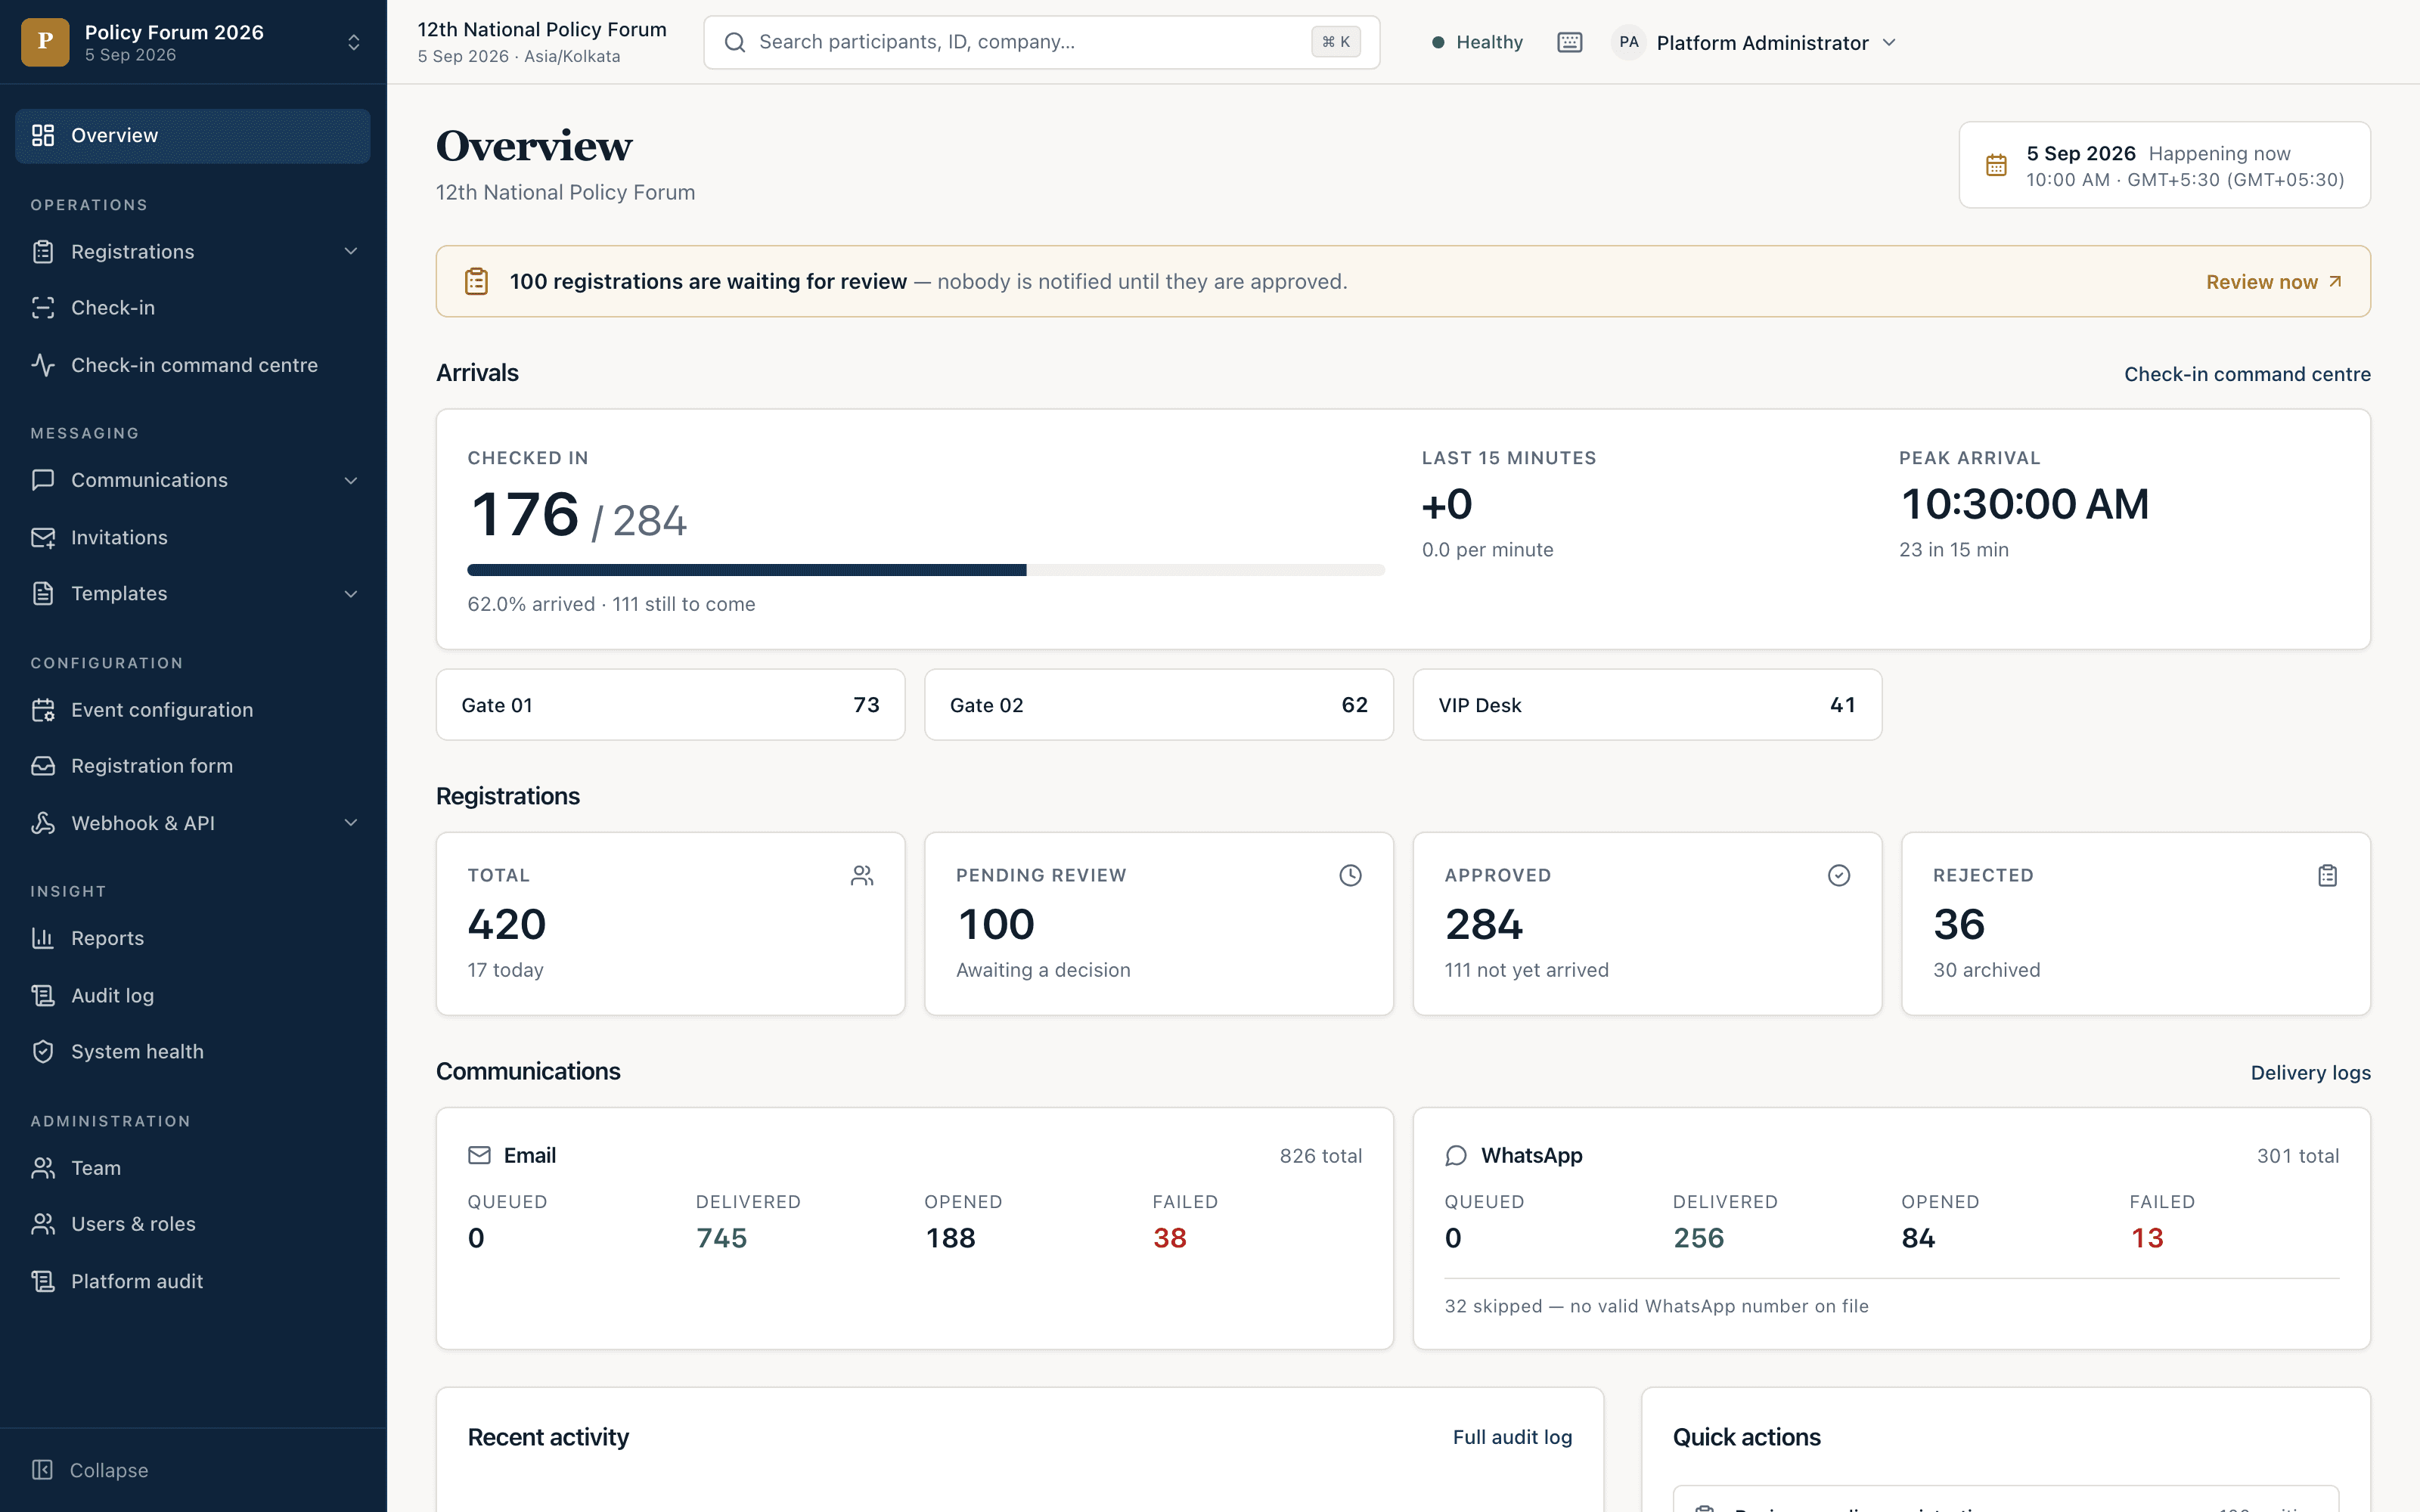
Task: Open the Delivery logs link
Action: [x=2310, y=1073]
